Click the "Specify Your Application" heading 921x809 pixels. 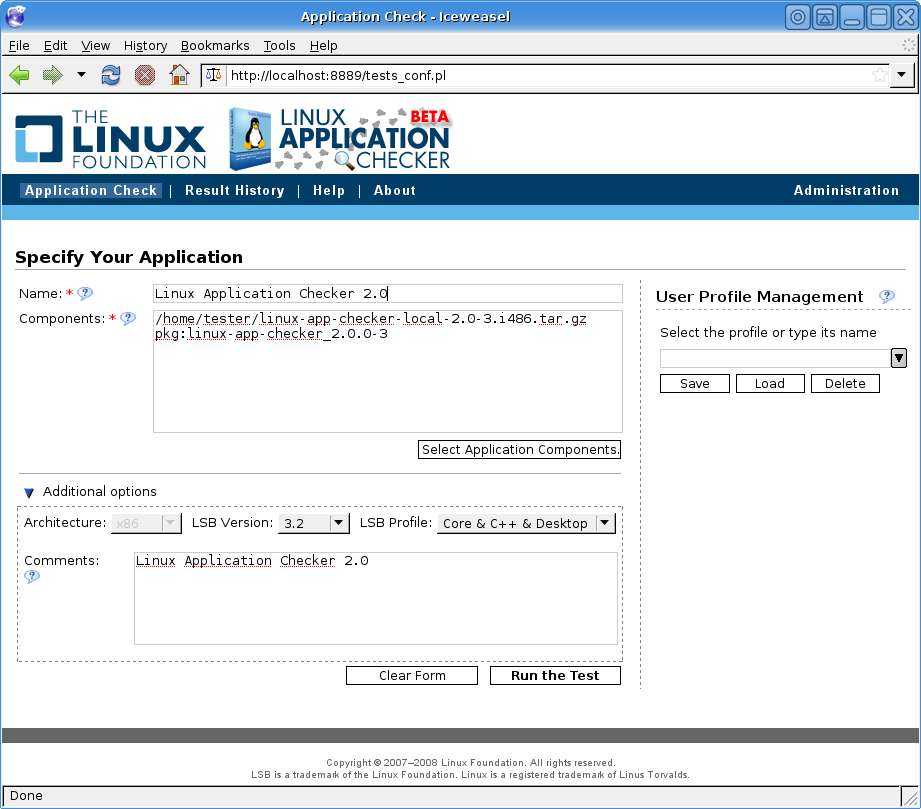coord(129,257)
